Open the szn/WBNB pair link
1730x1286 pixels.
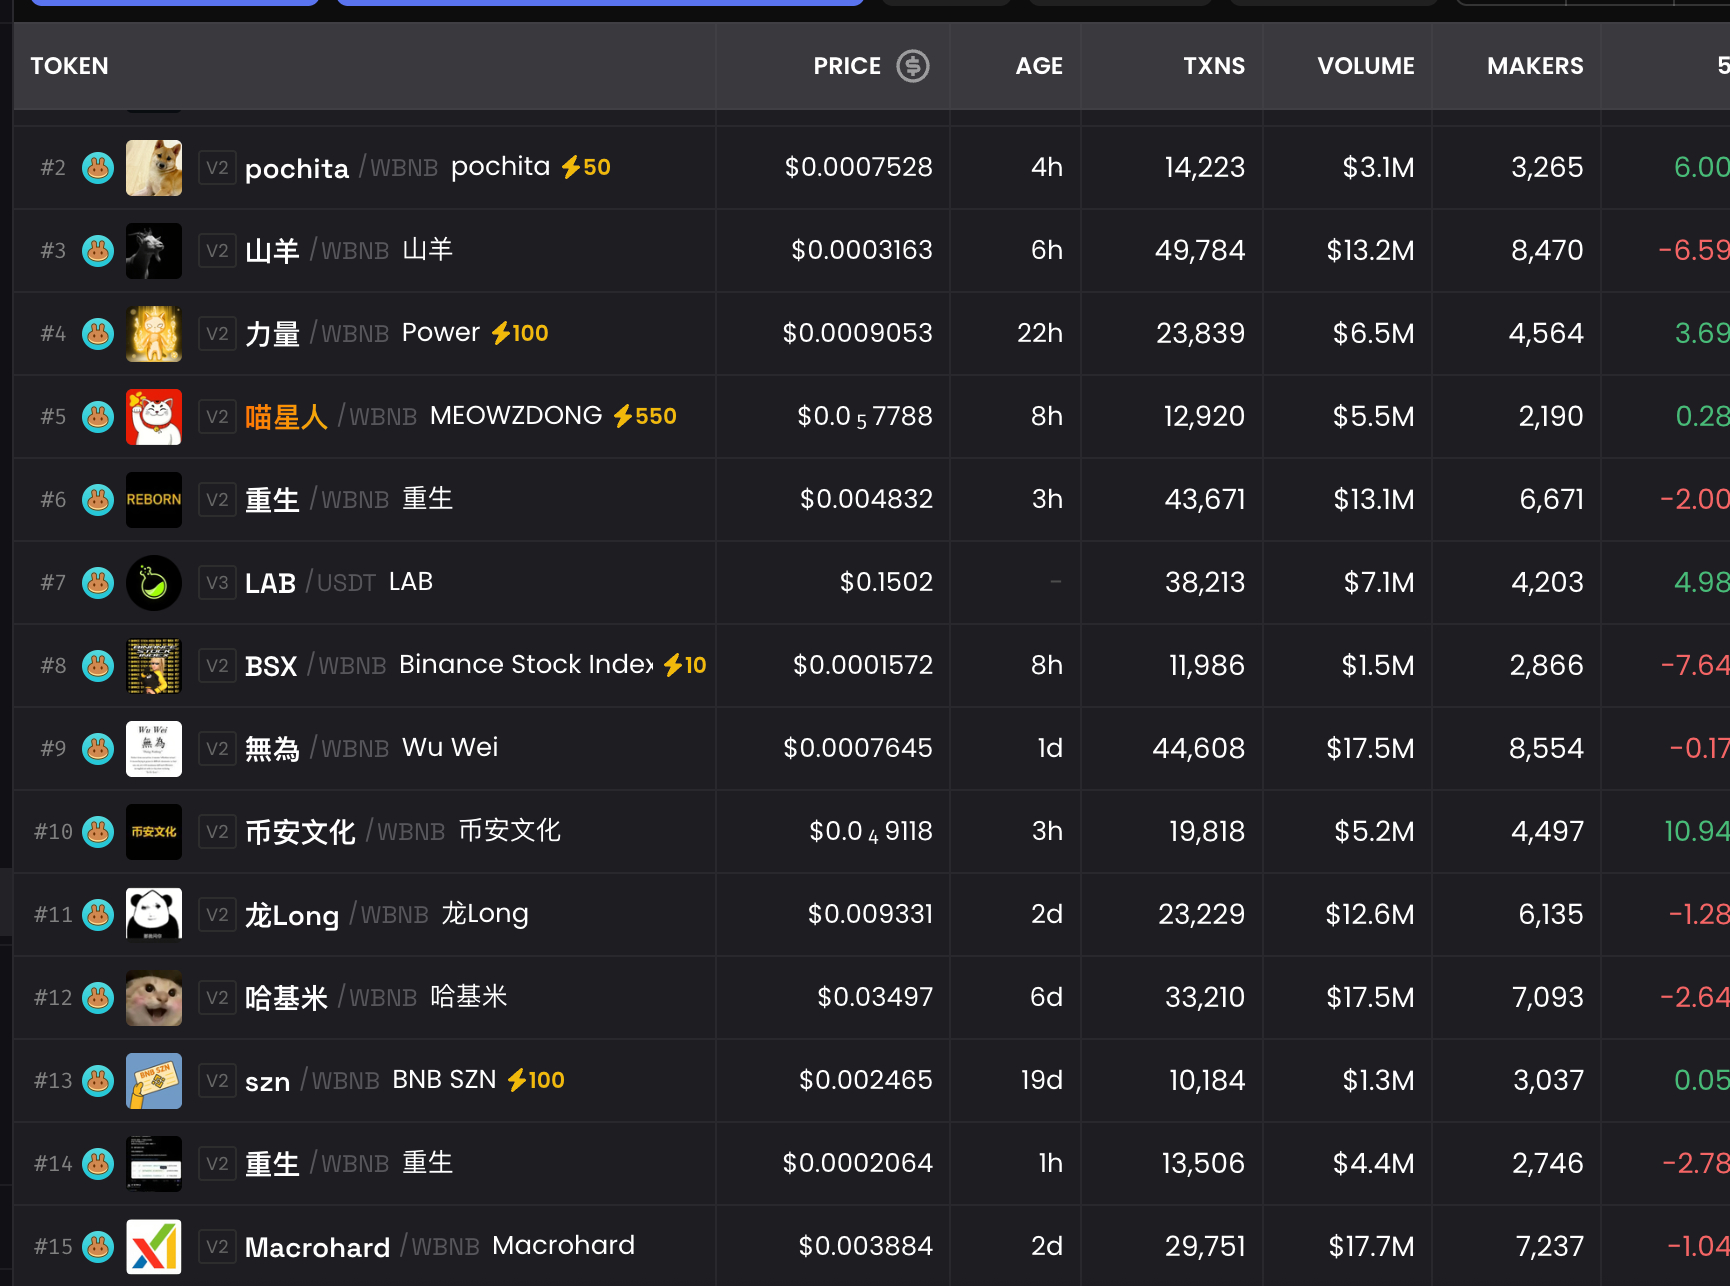(x=312, y=1081)
